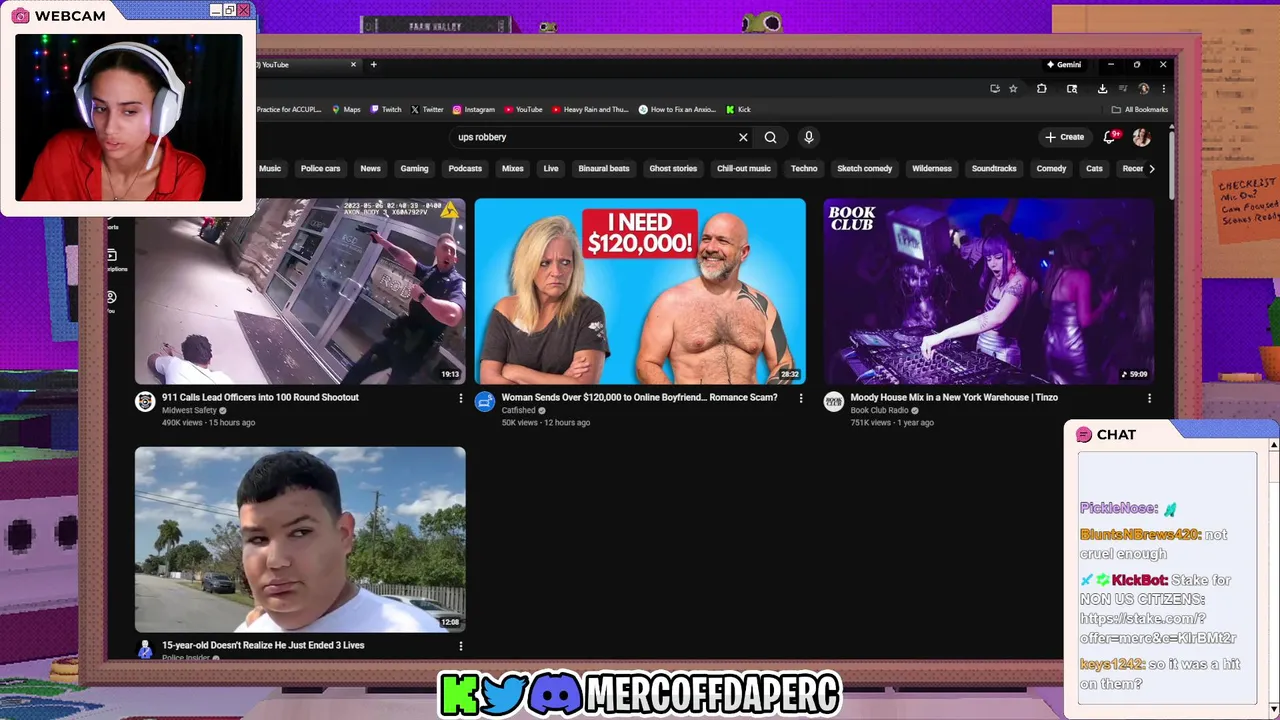Close the WEBCAM overlay window
This screenshot has height=720, width=1280.
243,10
